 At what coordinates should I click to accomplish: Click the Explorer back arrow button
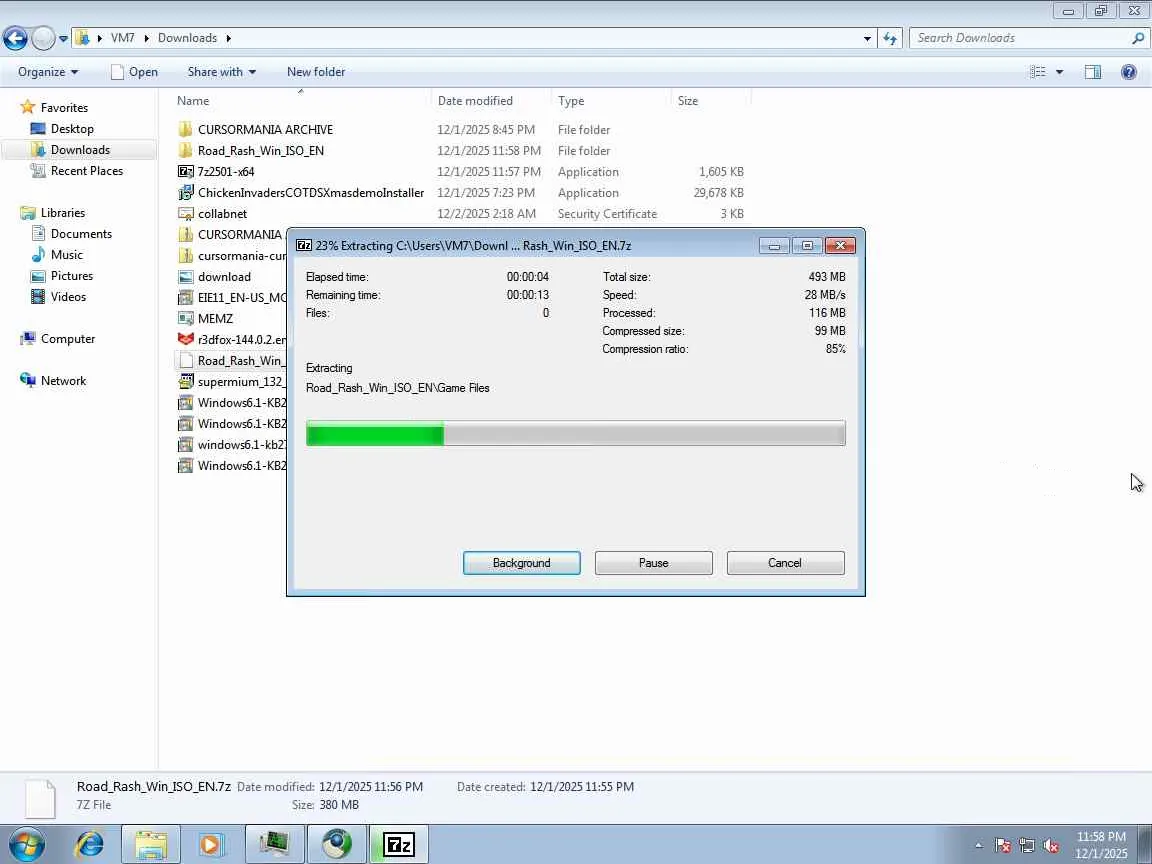(15, 38)
